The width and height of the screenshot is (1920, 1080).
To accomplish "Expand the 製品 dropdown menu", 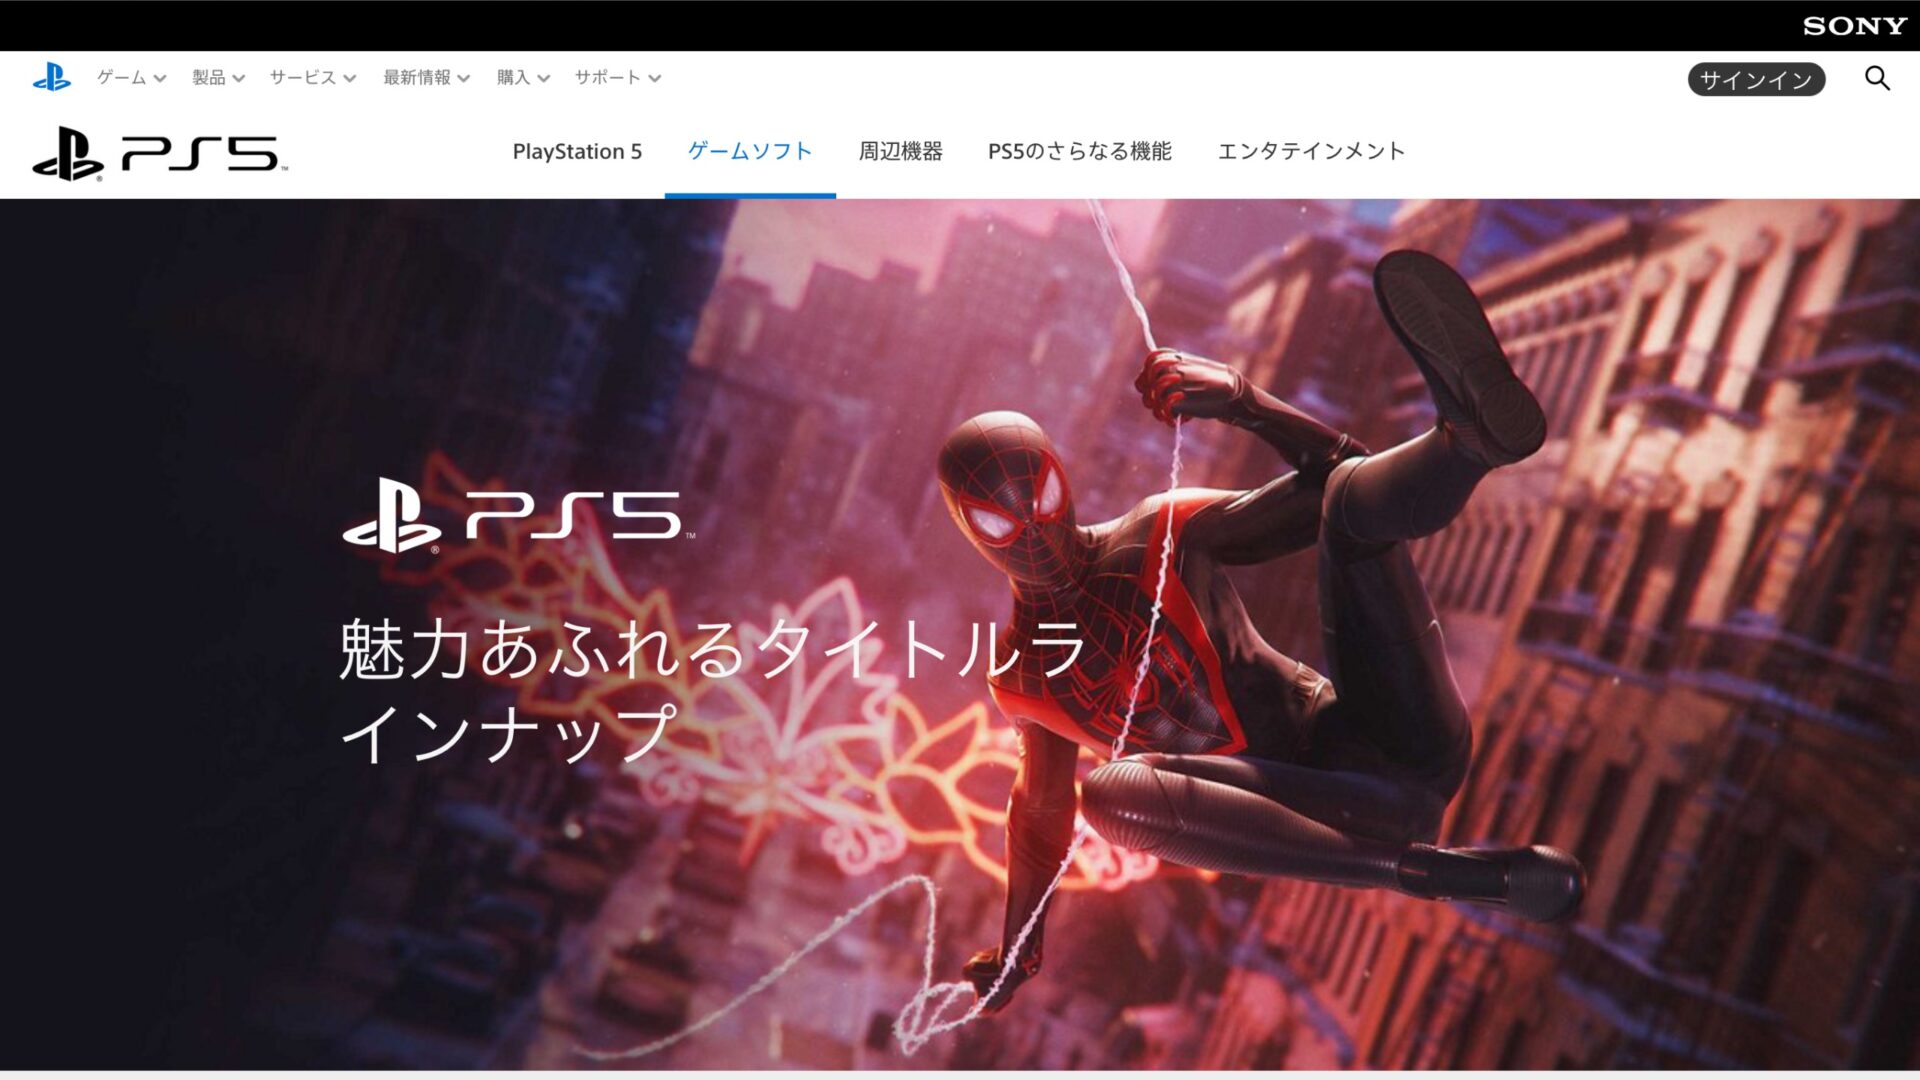I will point(218,78).
